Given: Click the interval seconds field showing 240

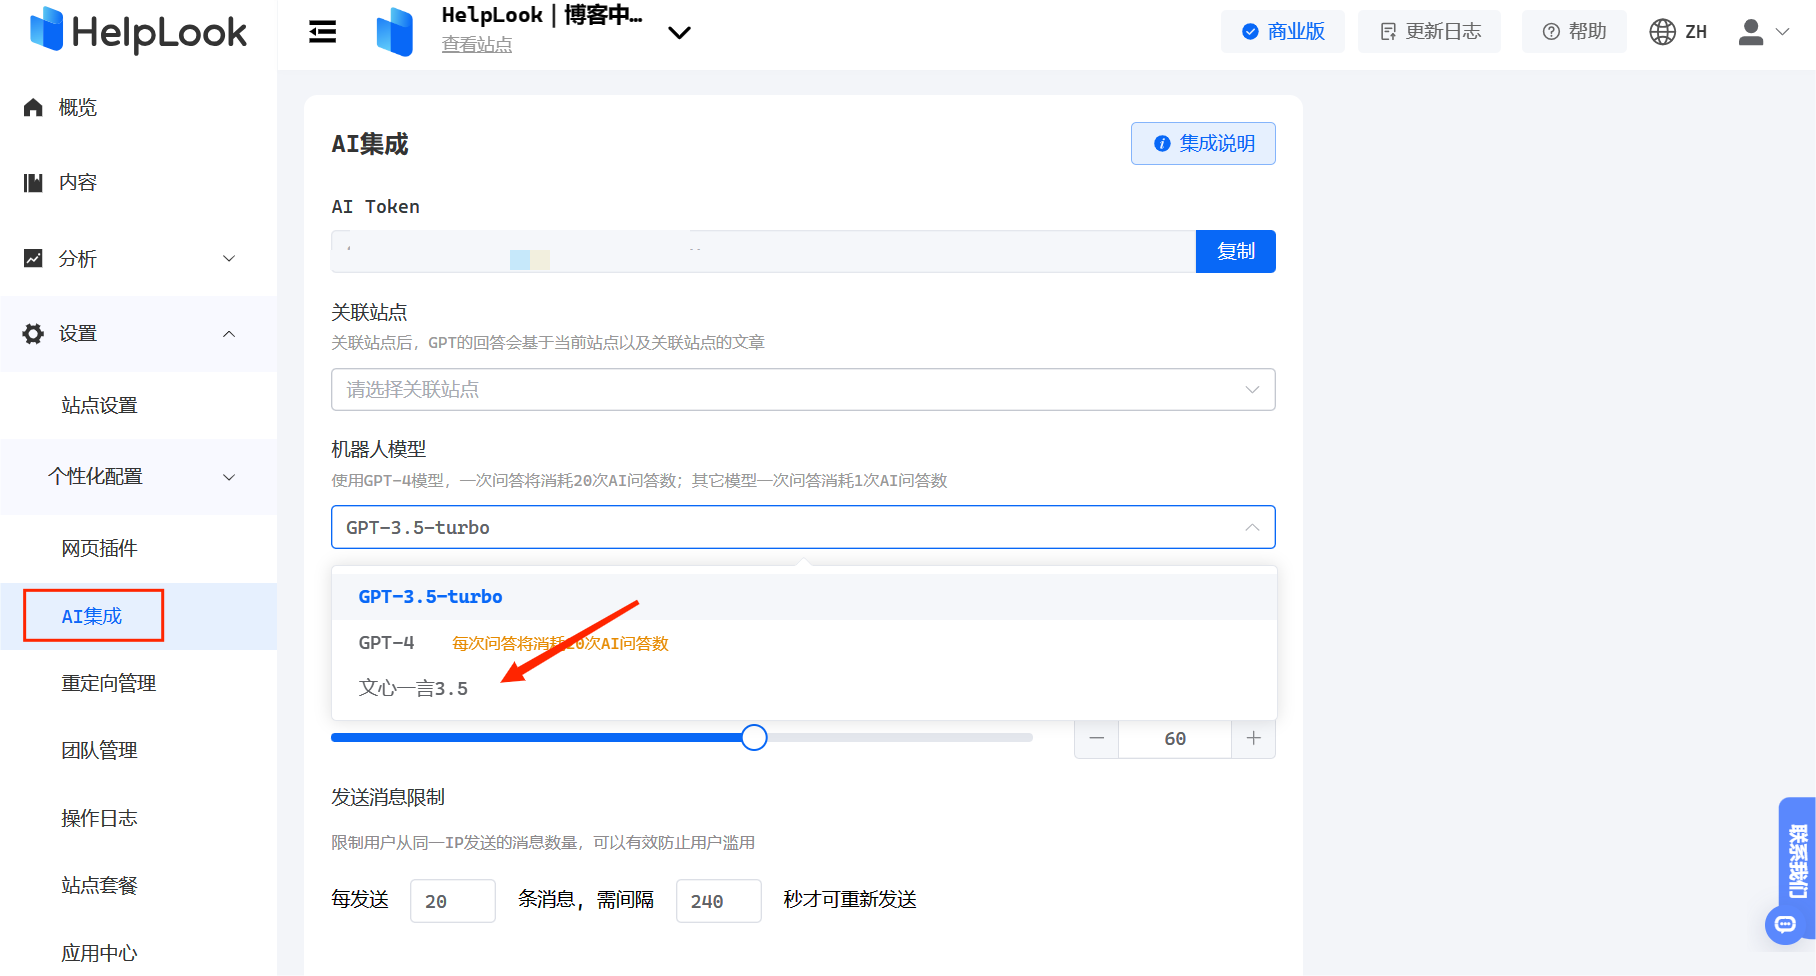Looking at the screenshot, I should click(719, 901).
